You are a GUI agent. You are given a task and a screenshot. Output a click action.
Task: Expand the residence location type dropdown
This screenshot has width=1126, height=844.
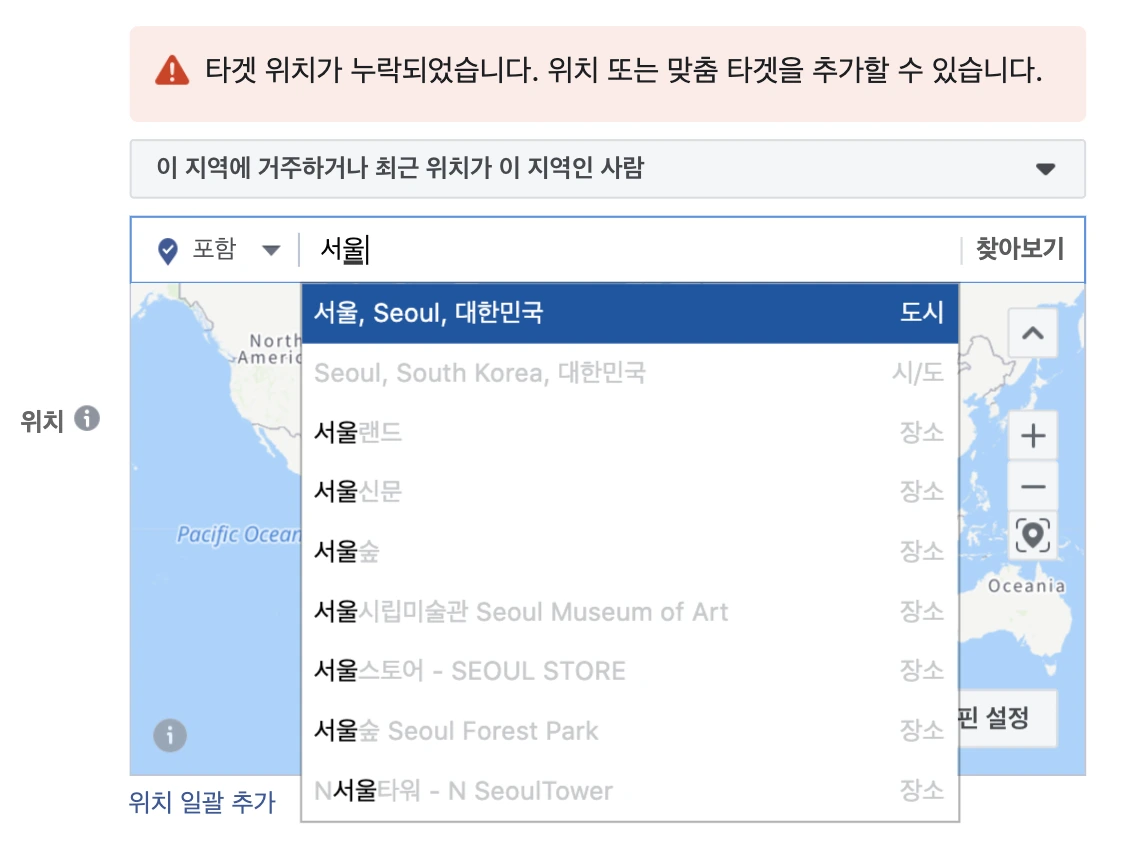pos(608,169)
